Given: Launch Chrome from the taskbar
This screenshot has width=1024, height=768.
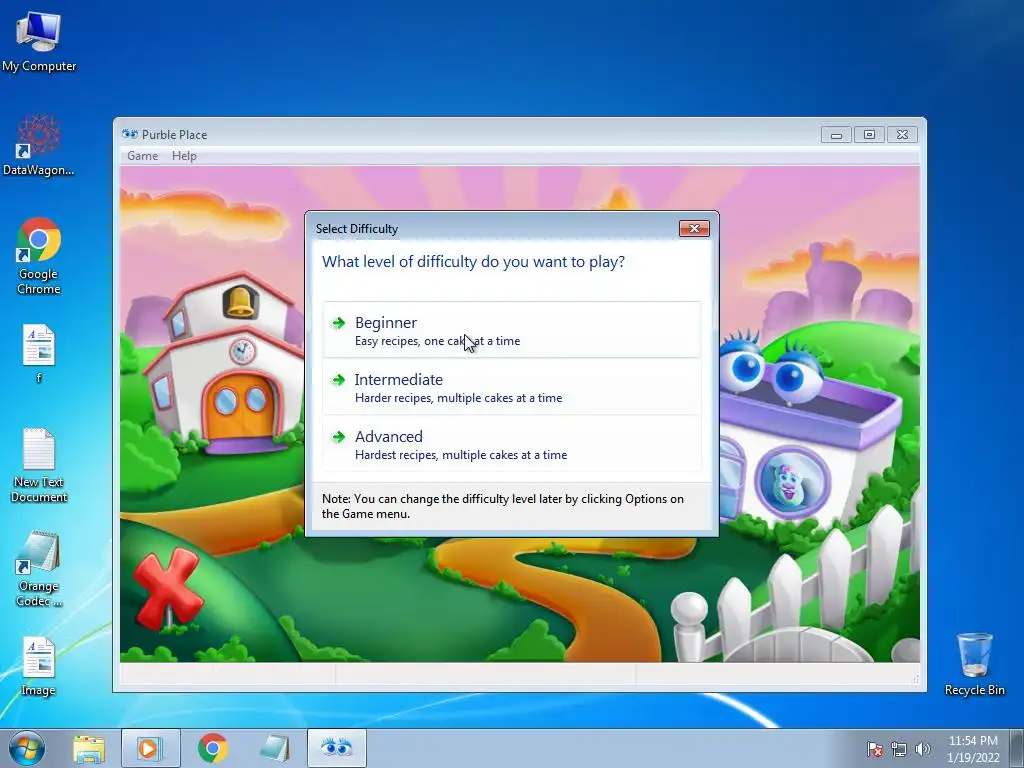Looking at the screenshot, I should click(213, 748).
